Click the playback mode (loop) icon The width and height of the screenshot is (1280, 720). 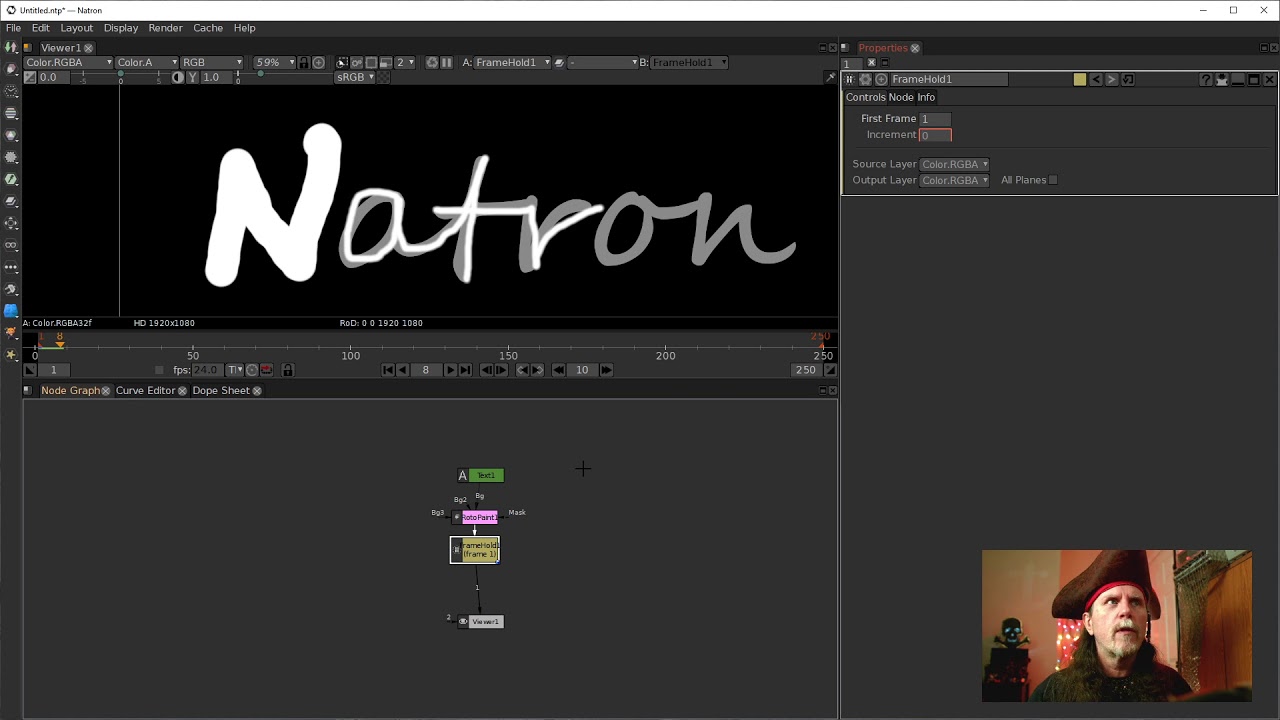tap(266, 370)
